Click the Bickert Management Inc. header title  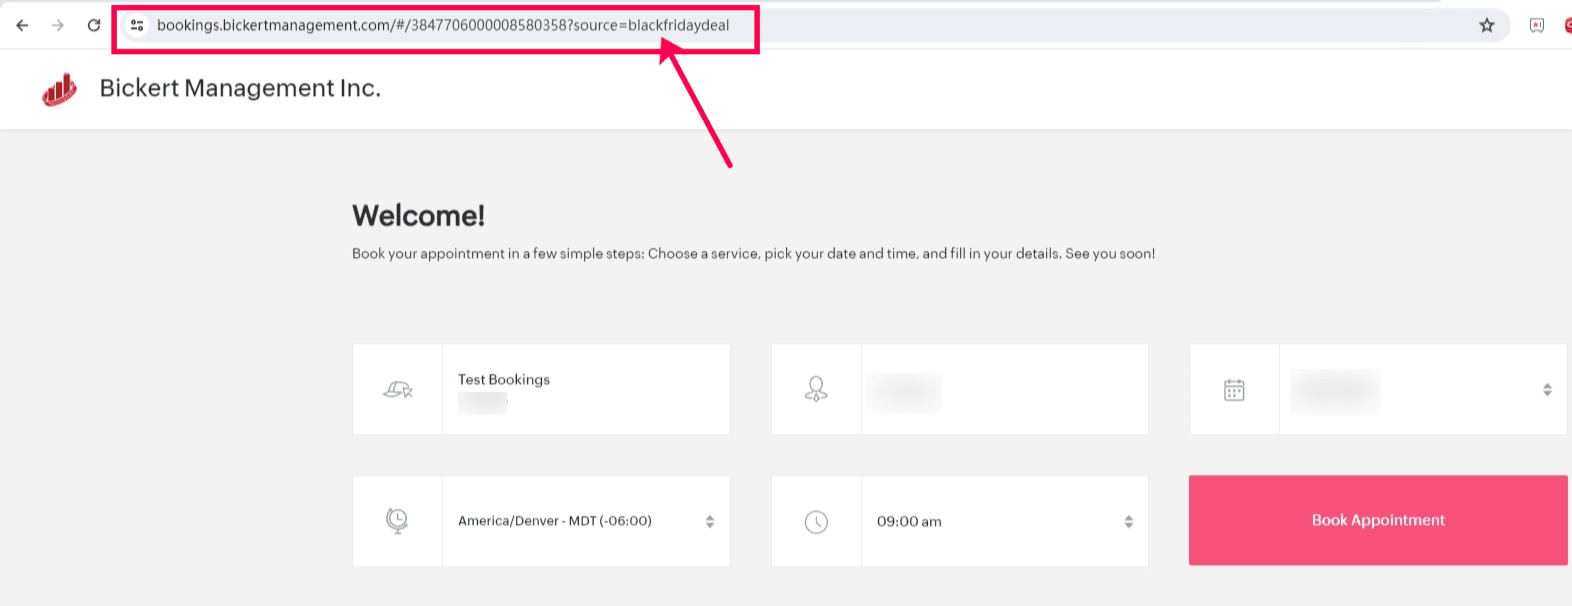pyautogui.click(x=240, y=88)
